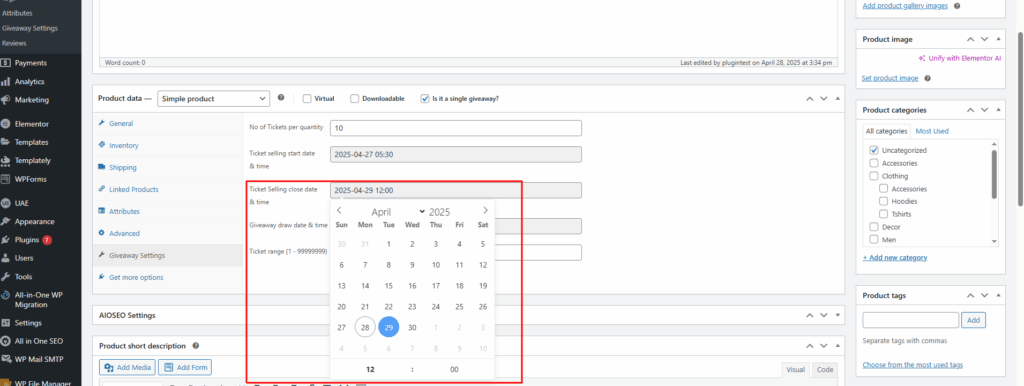Click the Add Media button
The image size is (1024, 386).
[x=127, y=368]
